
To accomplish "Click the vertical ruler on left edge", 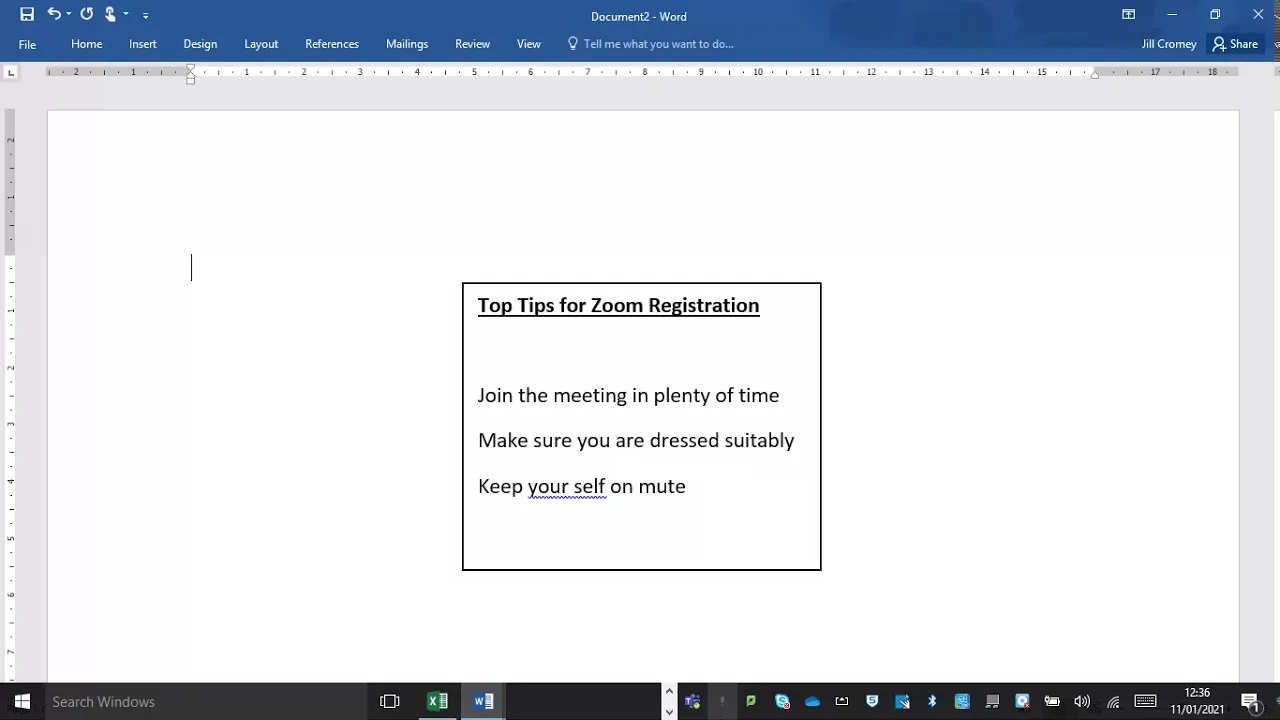I will (x=11, y=395).
